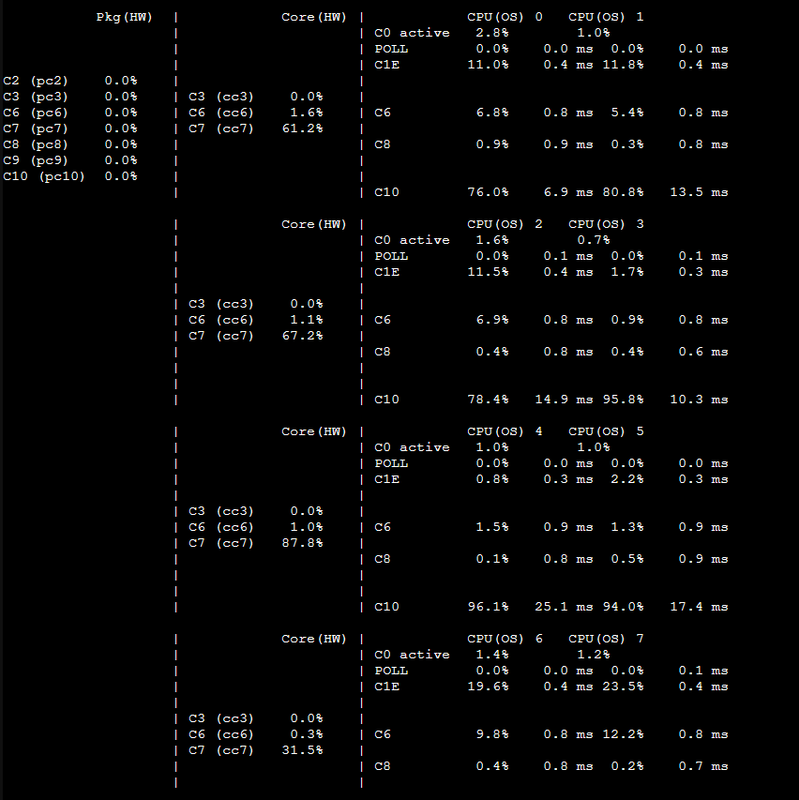Click the CPU(OS) 5 column header
799x800 pixels.
click(606, 432)
